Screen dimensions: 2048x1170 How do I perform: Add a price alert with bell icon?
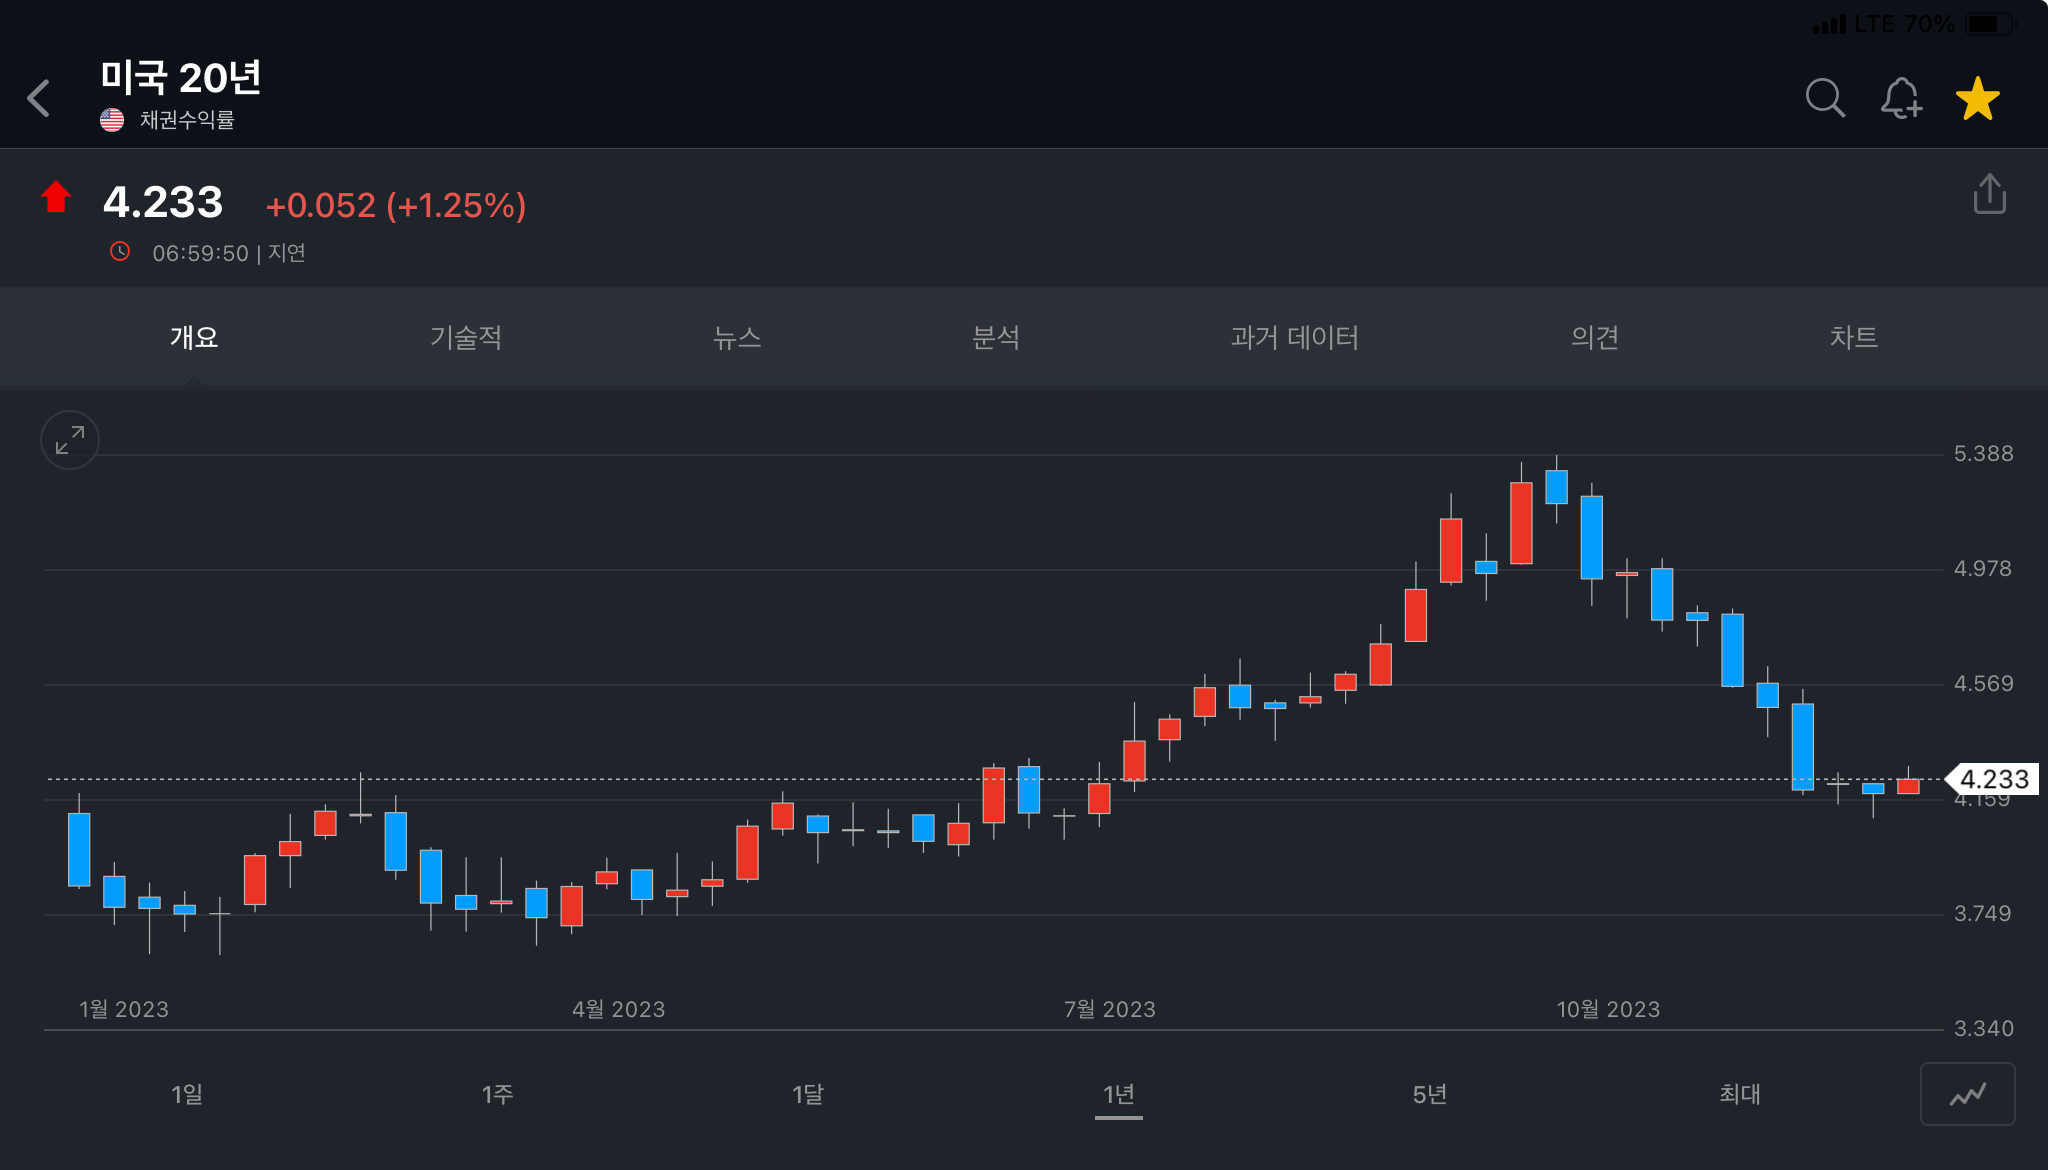pos(1901,98)
